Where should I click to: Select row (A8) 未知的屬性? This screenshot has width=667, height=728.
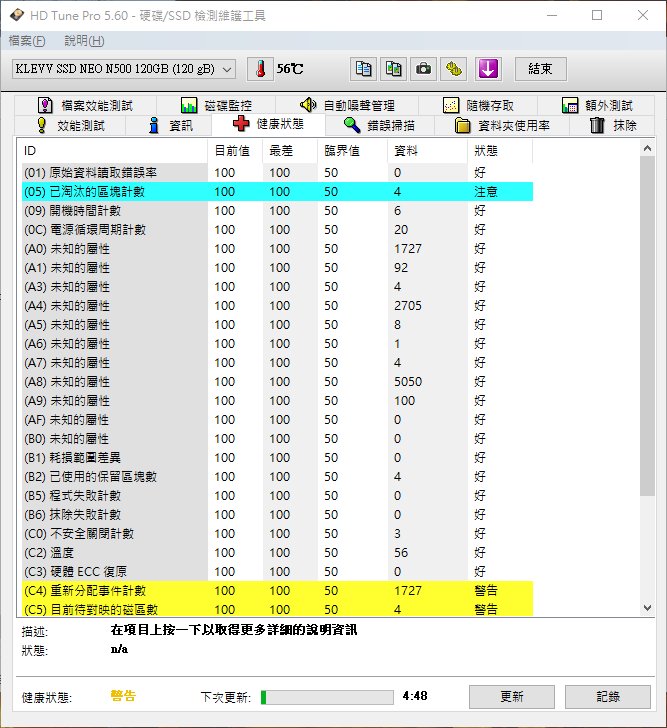point(278,382)
